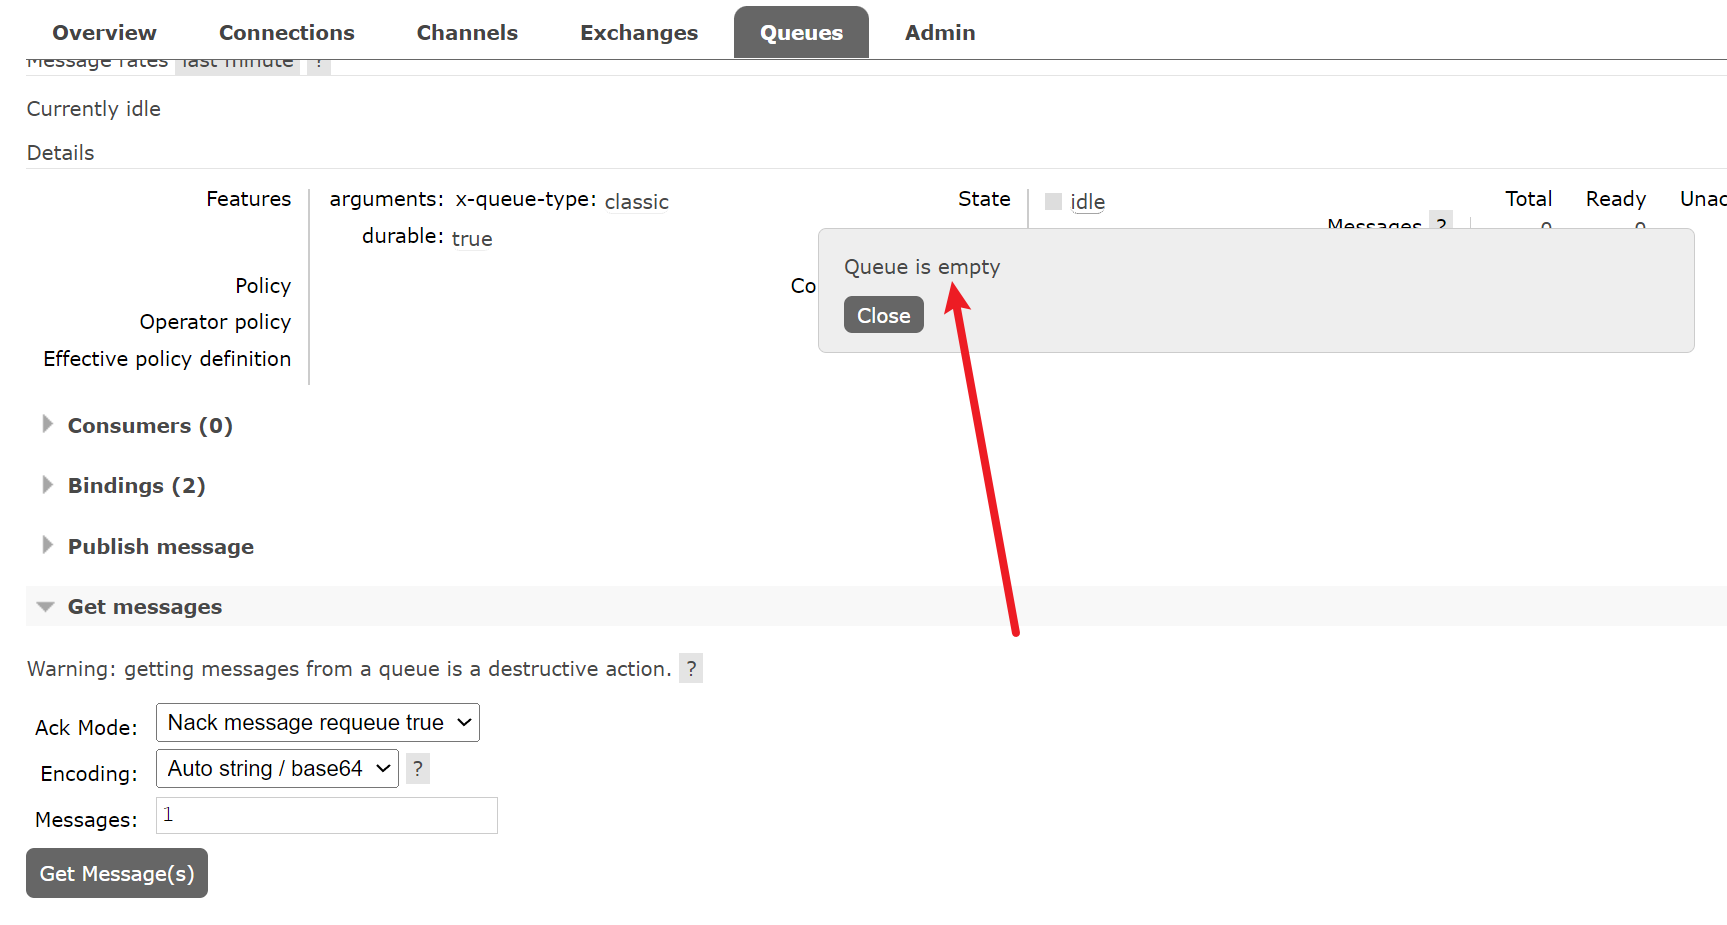Open the help icon beside destructive action warning
Image resolution: width=1727 pixels, height=925 pixels.
point(690,668)
